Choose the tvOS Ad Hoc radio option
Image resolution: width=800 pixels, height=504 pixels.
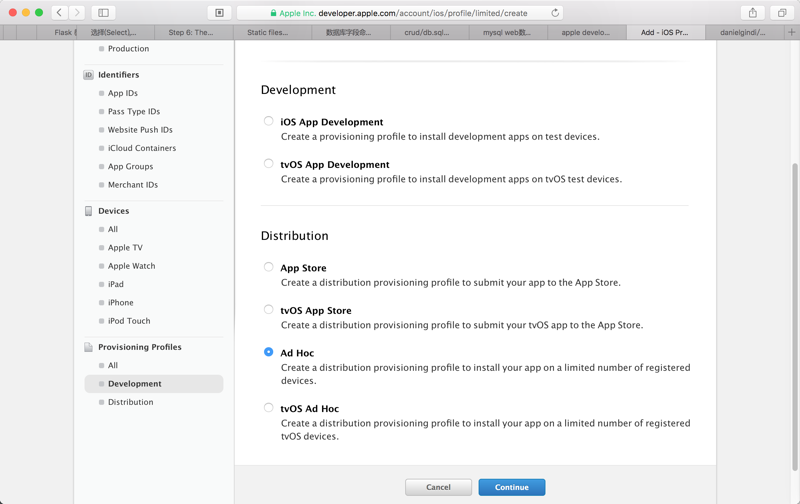pos(268,408)
